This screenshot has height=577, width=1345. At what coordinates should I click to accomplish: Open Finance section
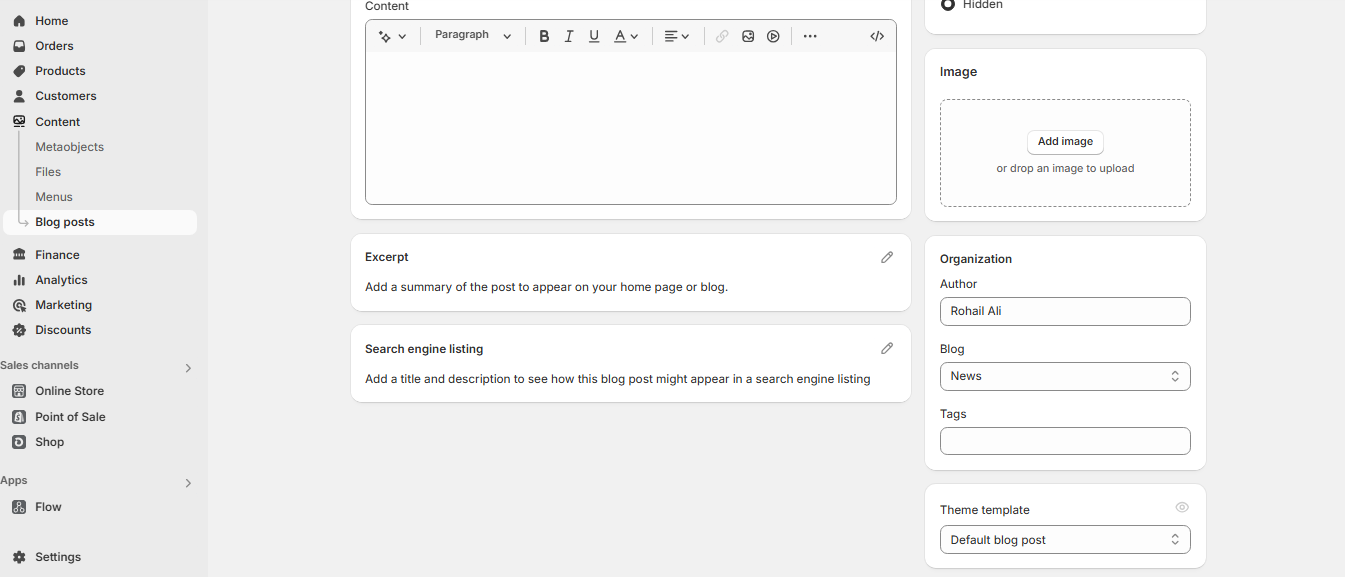pyautogui.click(x=57, y=255)
